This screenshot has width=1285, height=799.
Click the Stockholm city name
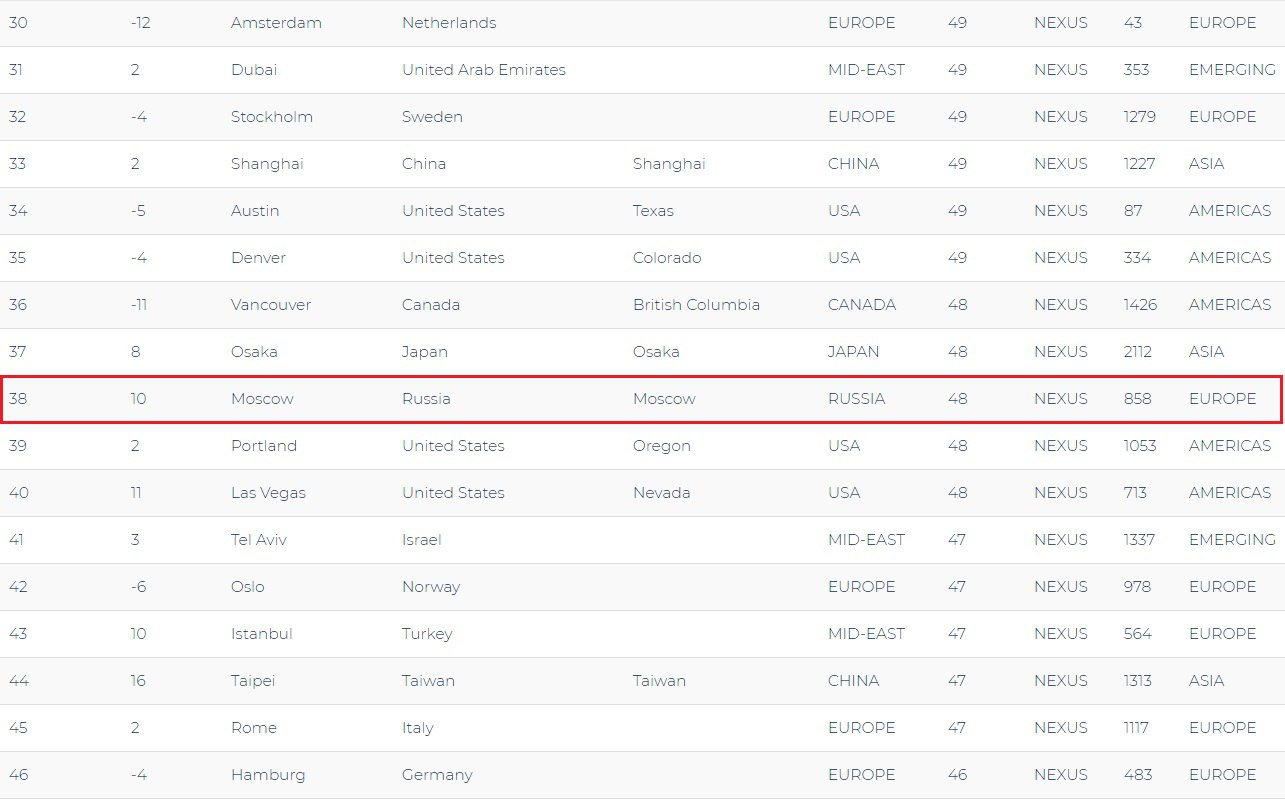pos(271,117)
